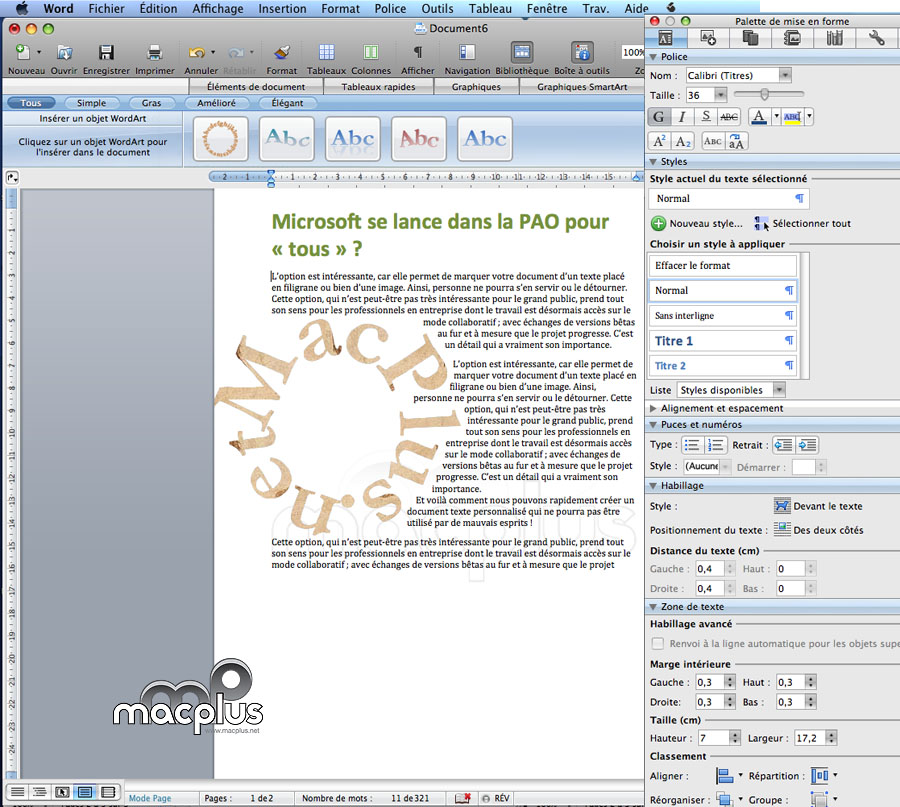Image resolution: width=900 pixels, height=807 pixels.
Task: Open the Styles disponibles list dropdown
Action: click(779, 390)
